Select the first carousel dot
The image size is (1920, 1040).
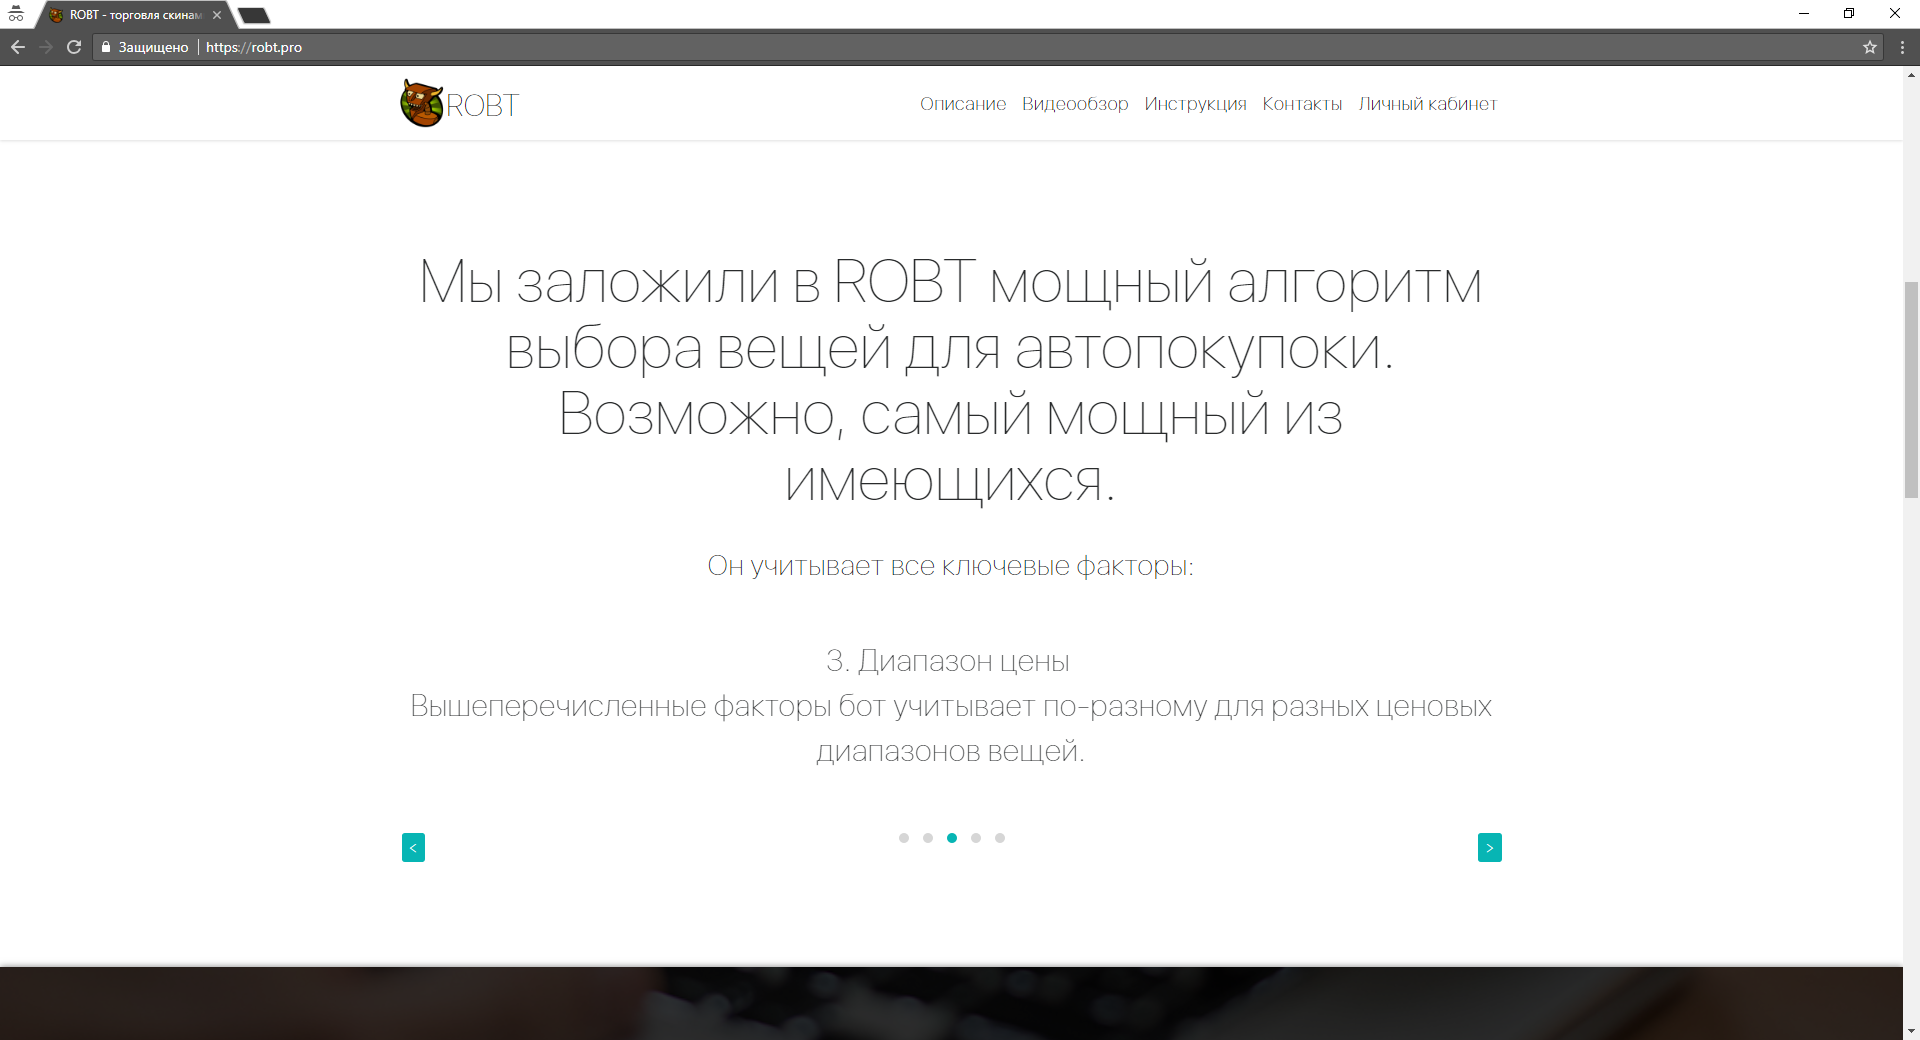[x=904, y=838]
